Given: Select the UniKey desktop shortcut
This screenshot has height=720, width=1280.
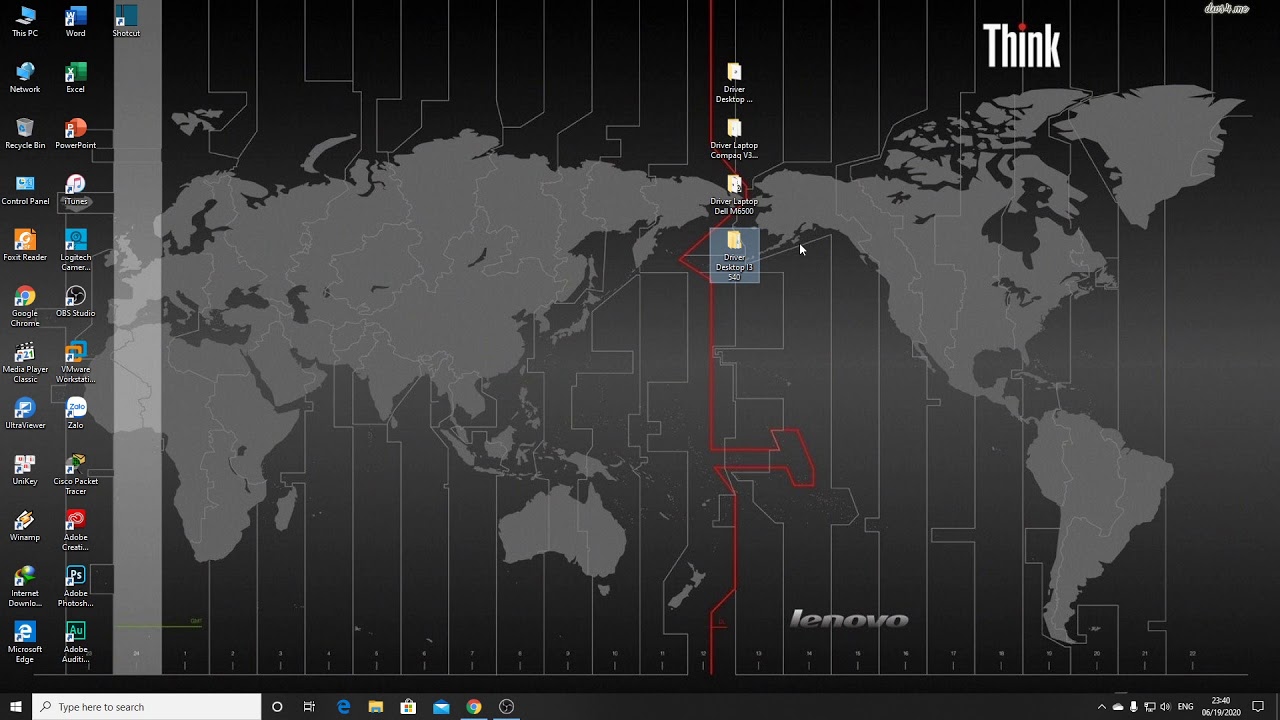Looking at the screenshot, I should 25,470.
